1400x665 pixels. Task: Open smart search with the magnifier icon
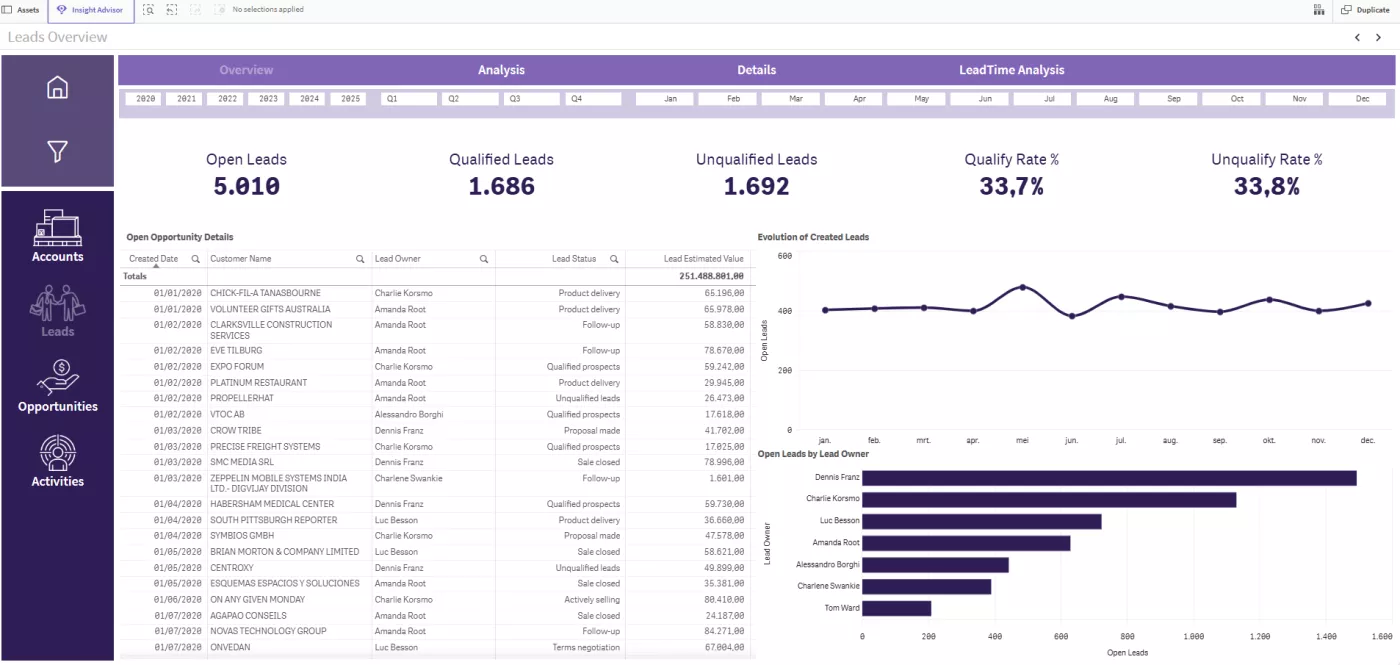coord(148,10)
